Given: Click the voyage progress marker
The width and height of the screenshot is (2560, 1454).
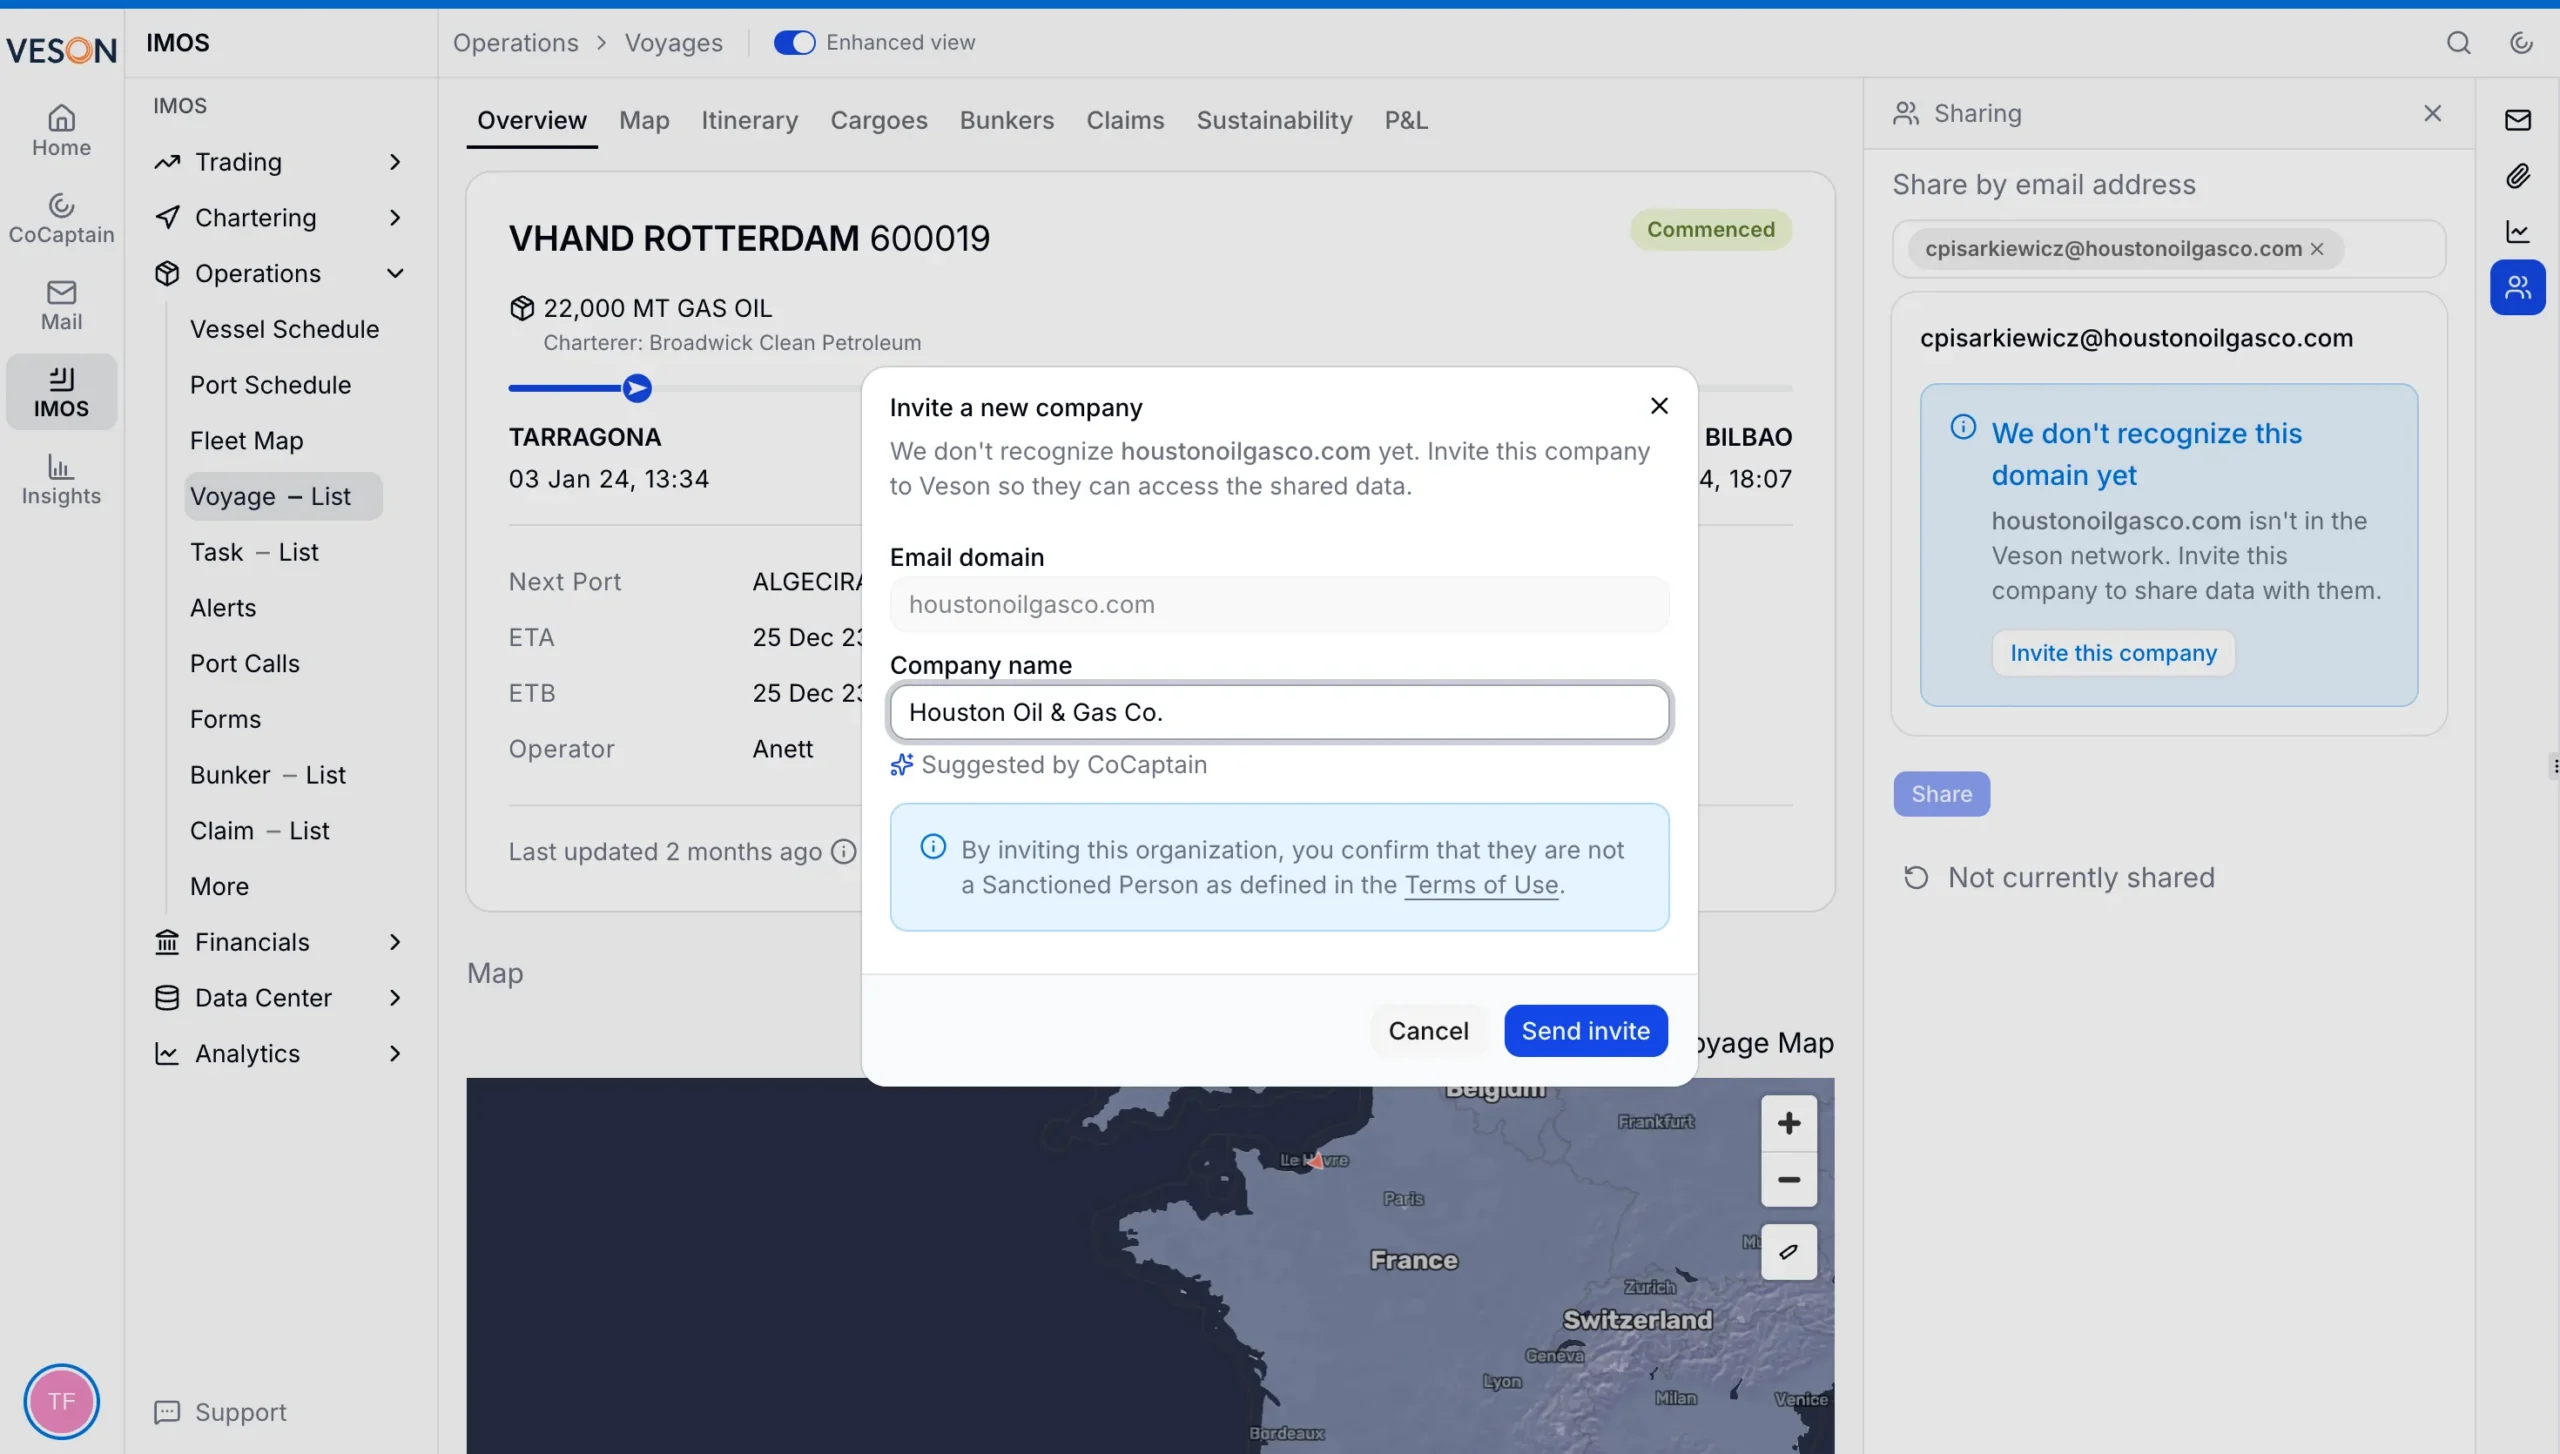Looking at the screenshot, I should click(x=636, y=388).
